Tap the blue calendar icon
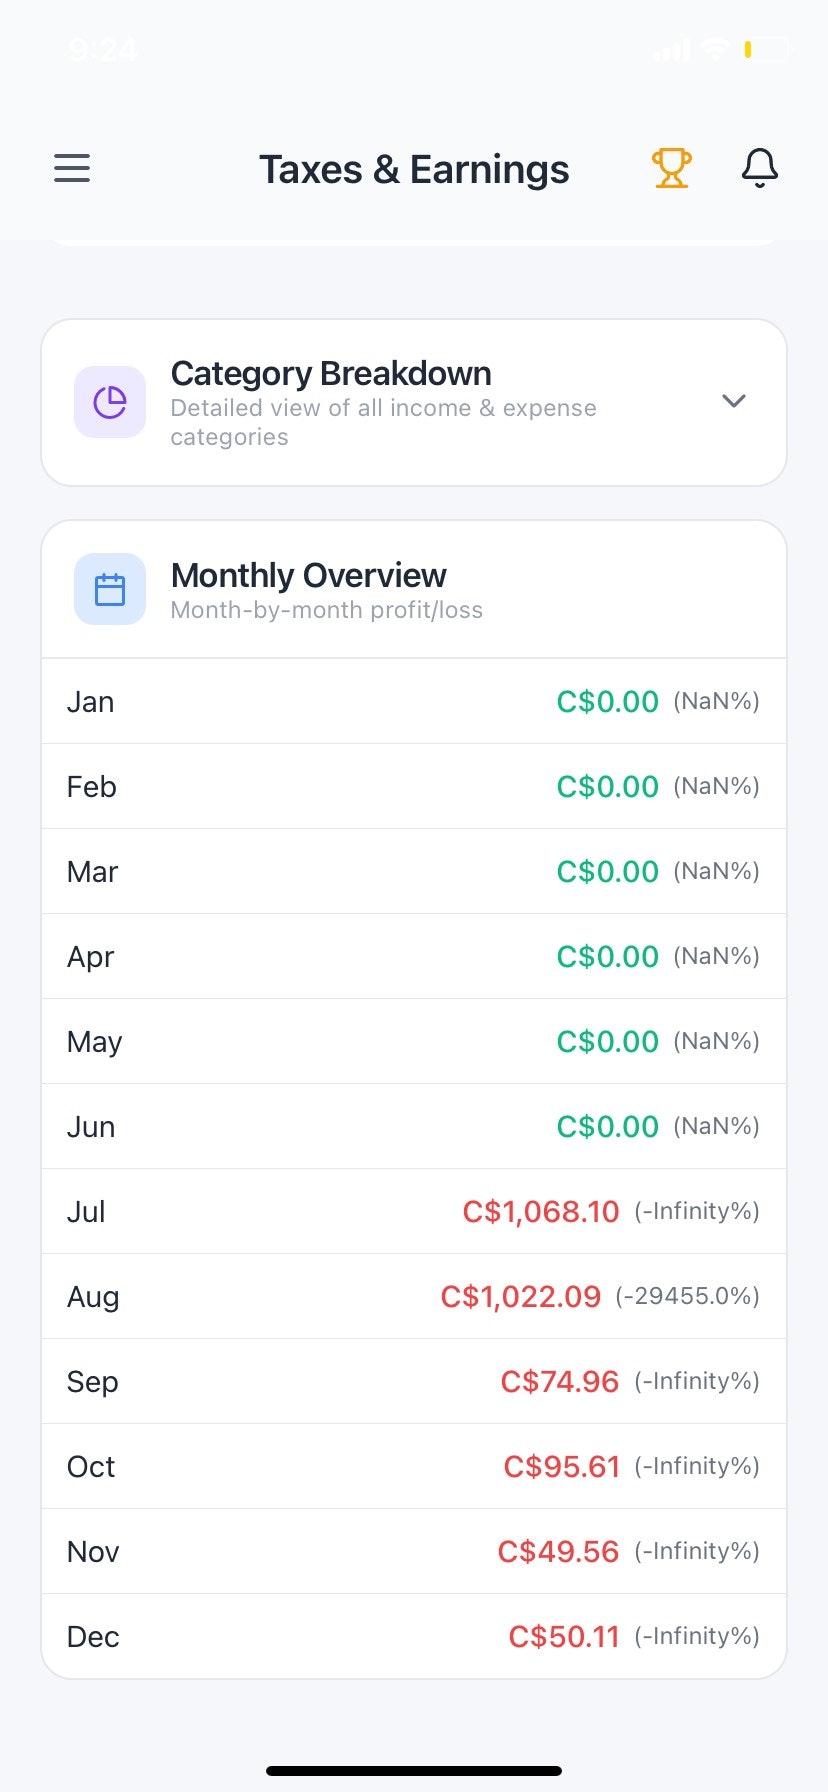 [x=110, y=589]
